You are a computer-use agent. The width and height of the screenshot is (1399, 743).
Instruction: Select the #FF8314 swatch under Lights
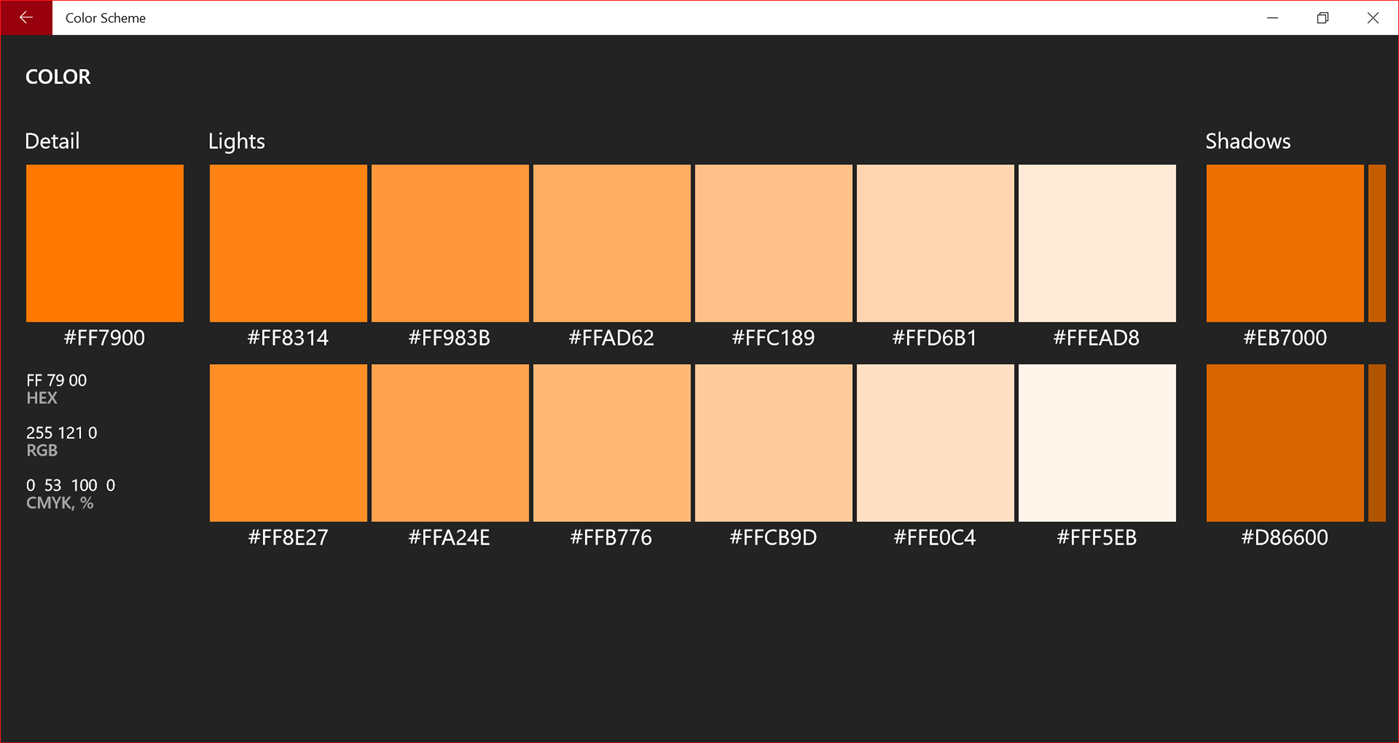tap(288, 243)
